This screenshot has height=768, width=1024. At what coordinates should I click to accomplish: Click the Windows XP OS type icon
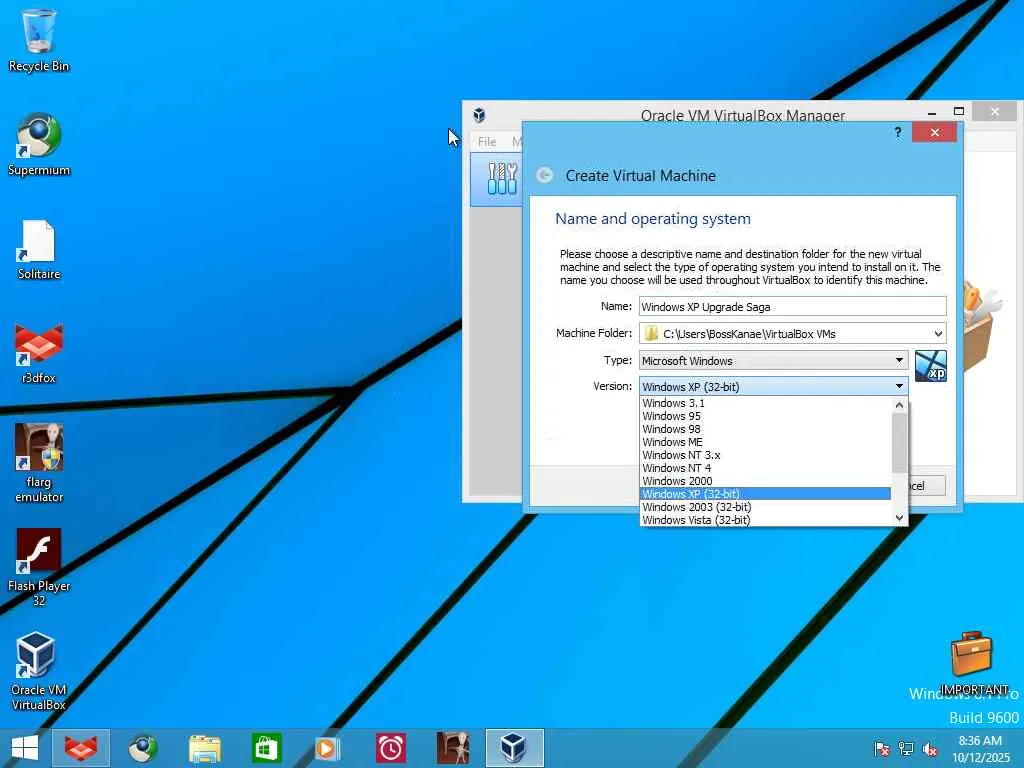pos(931,366)
